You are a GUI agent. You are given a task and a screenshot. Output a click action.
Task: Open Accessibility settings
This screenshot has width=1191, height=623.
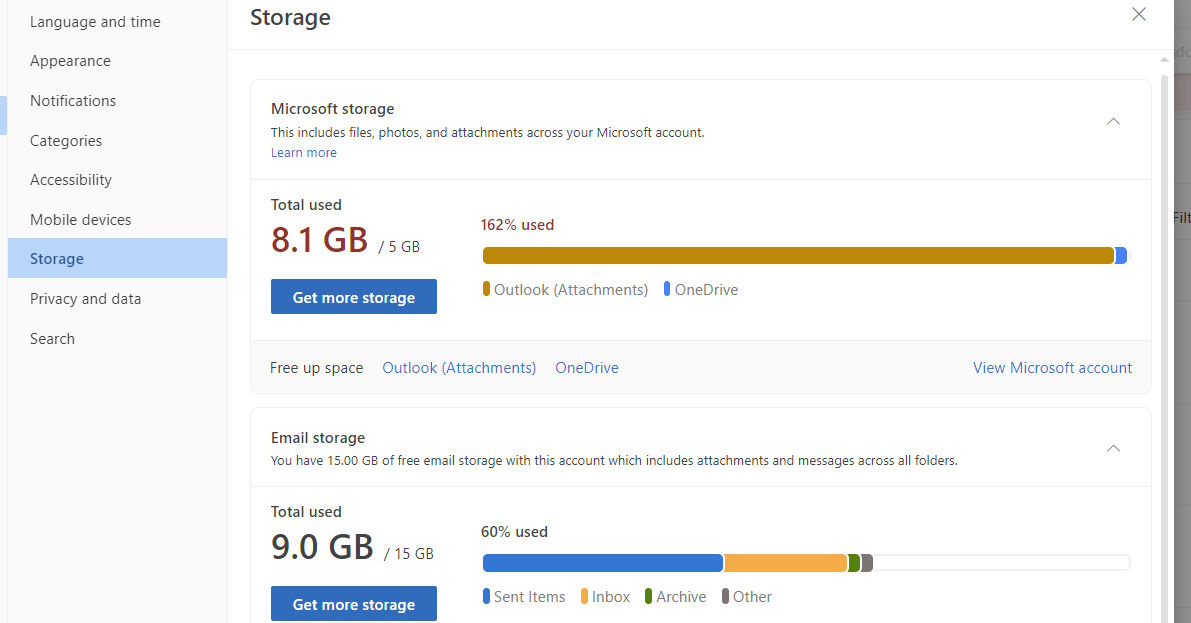tap(71, 180)
